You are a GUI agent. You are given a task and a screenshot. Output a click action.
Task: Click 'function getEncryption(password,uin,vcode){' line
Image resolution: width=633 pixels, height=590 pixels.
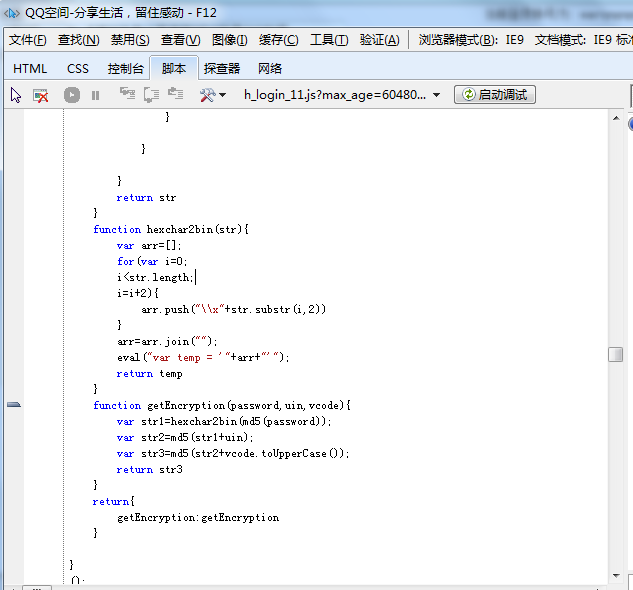point(222,405)
